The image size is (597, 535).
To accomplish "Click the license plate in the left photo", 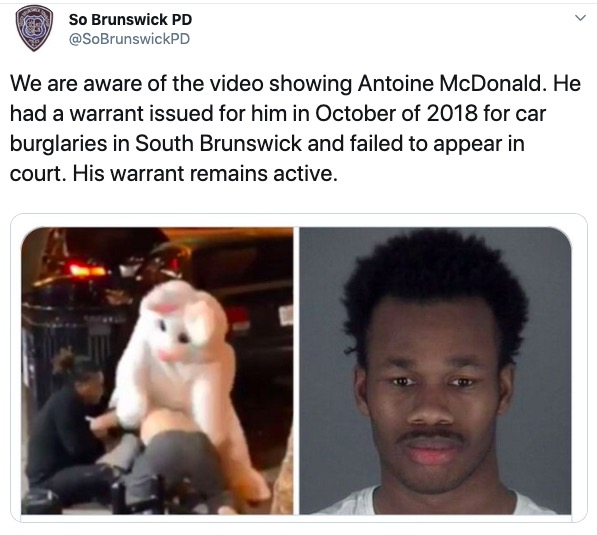I will coord(286,316).
